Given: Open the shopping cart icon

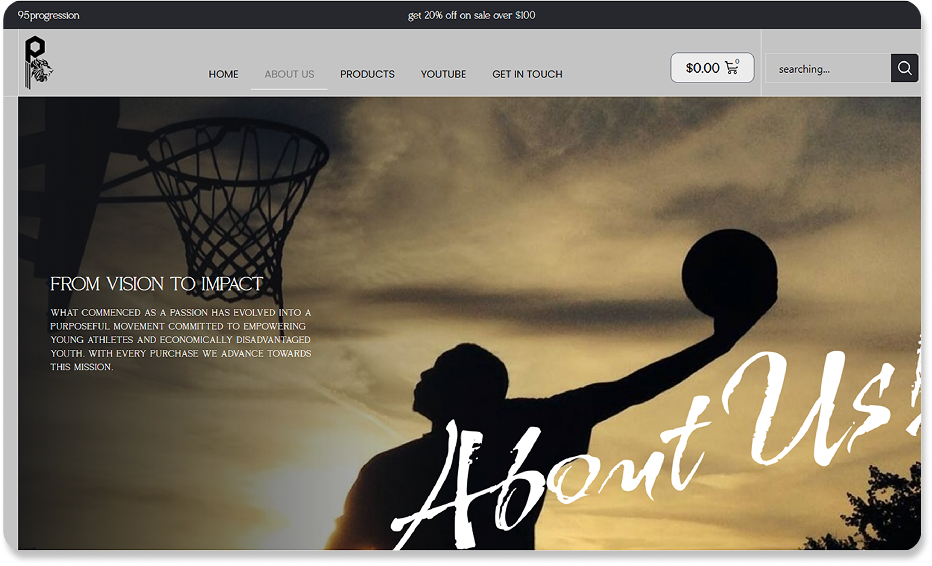Looking at the screenshot, I should point(731,68).
